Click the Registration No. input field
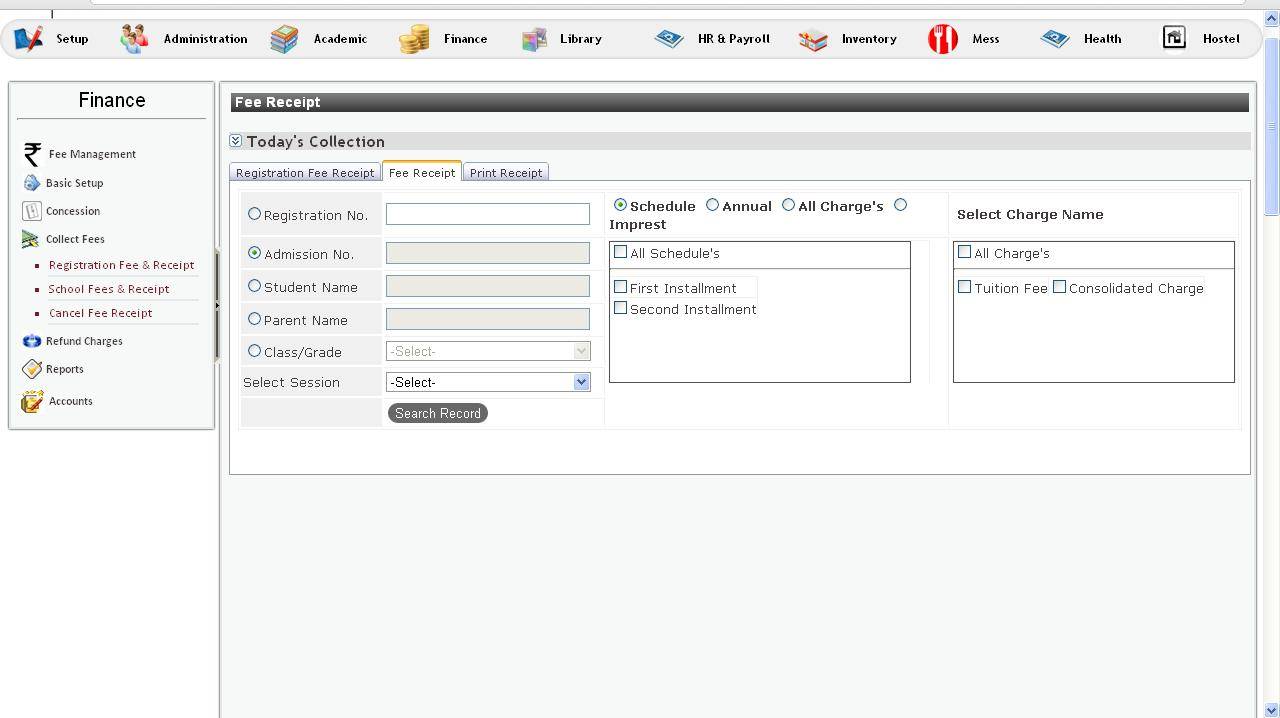The width and height of the screenshot is (1280, 718). (488, 214)
